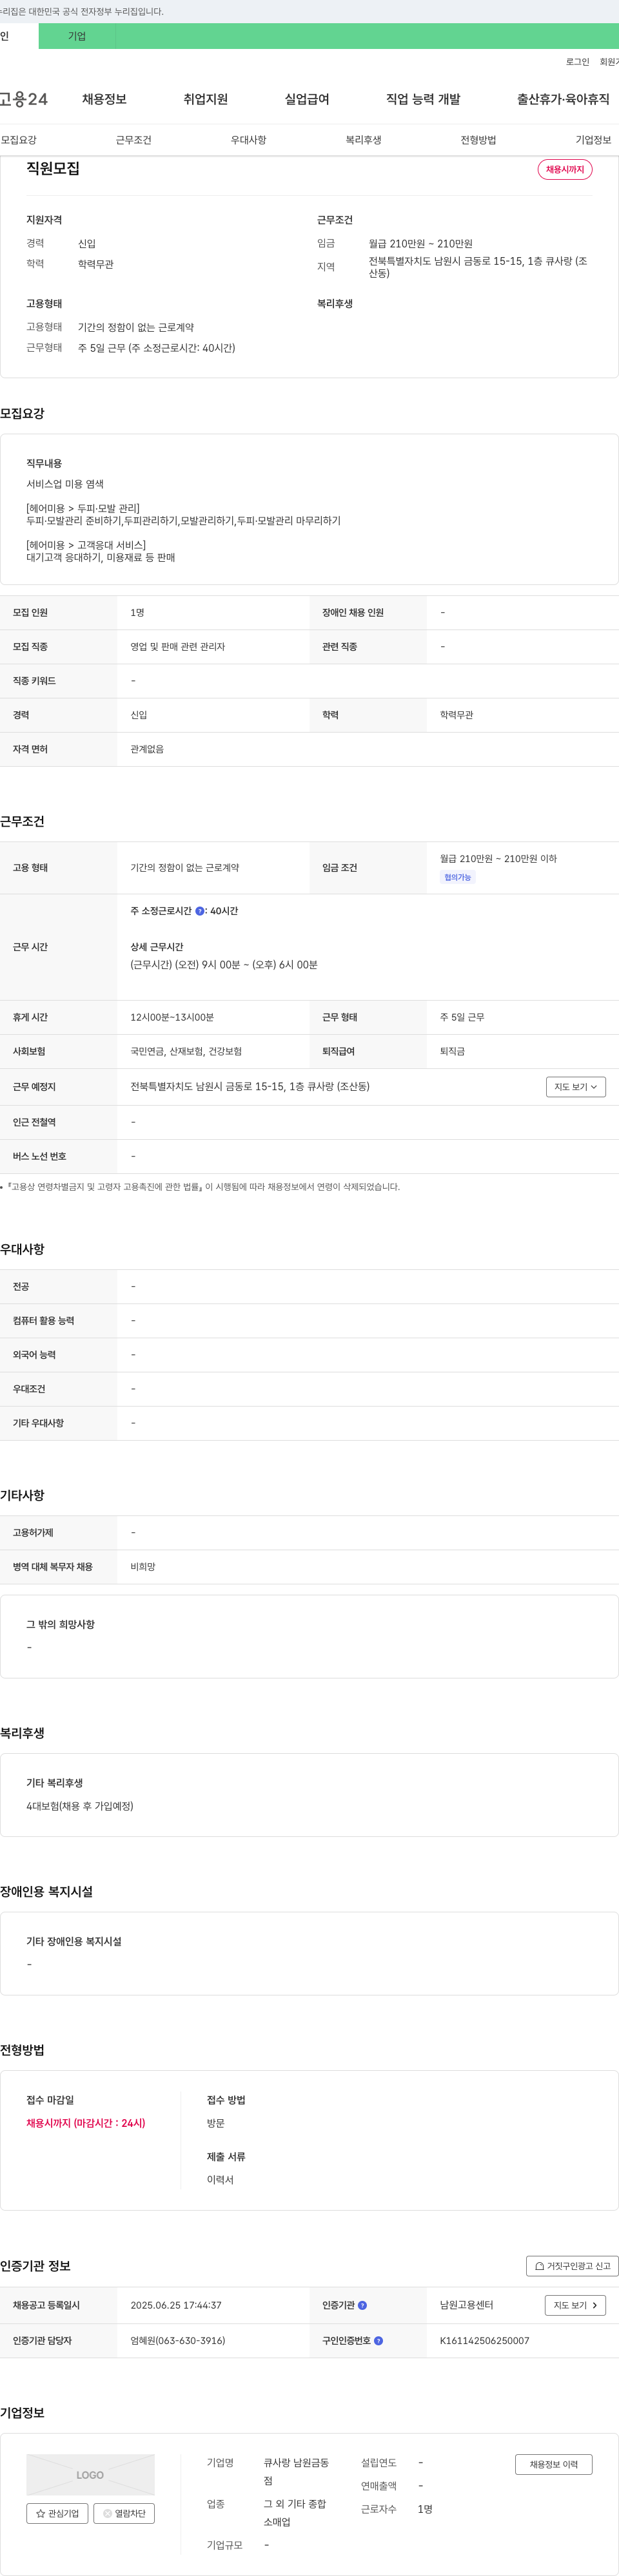Jump to 복리후생 section tab
This screenshot has height=2576, width=619.
click(x=363, y=140)
